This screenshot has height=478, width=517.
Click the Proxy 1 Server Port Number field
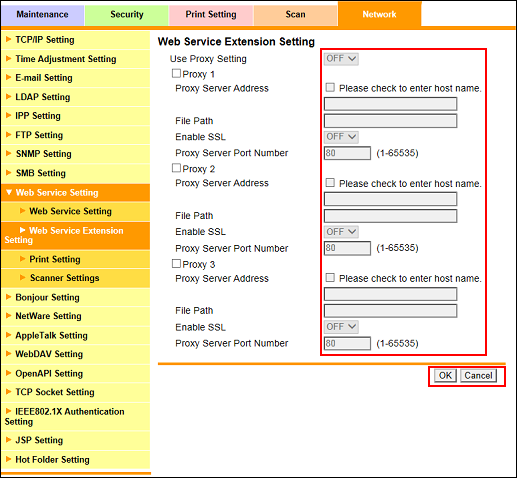347,153
